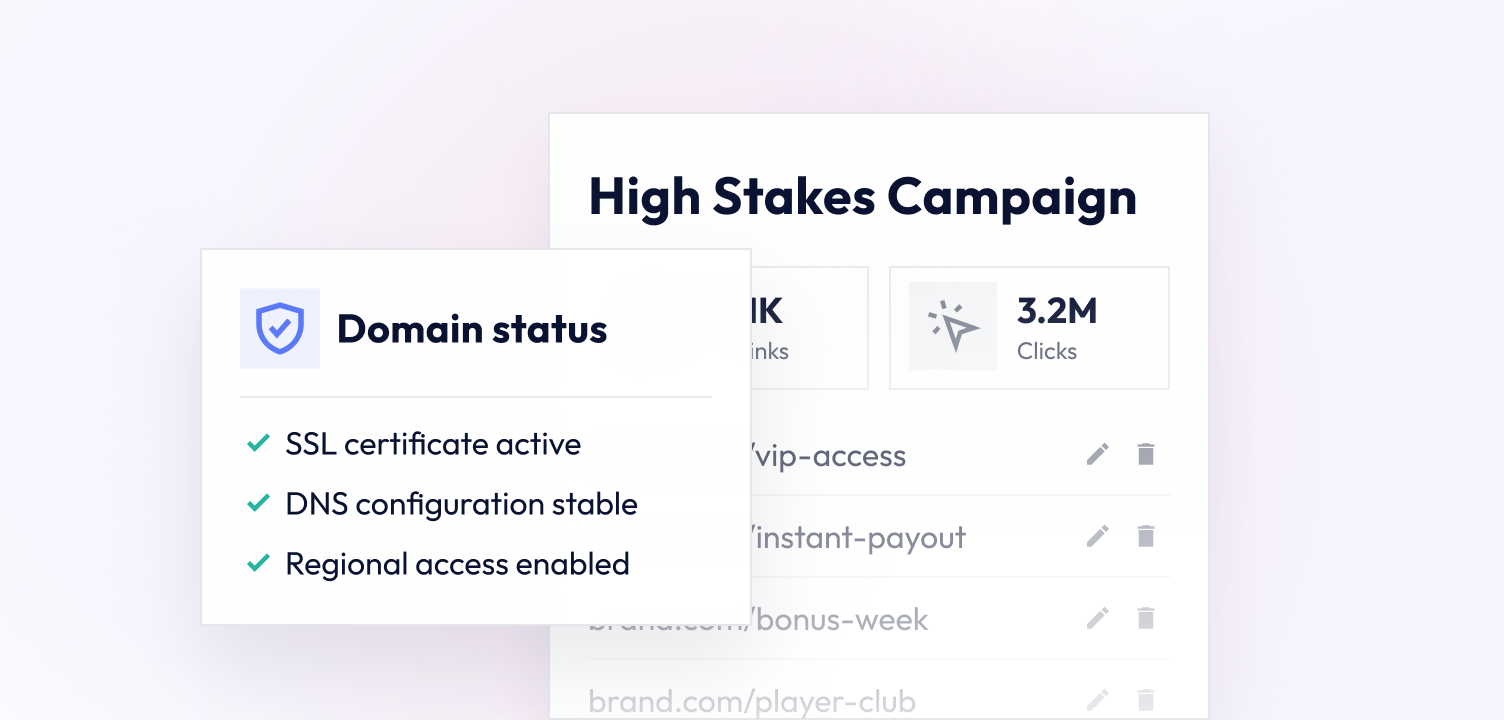Click the High Stakes Campaign title
Viewport: 1504px width, 720px height.
point(862,196)
